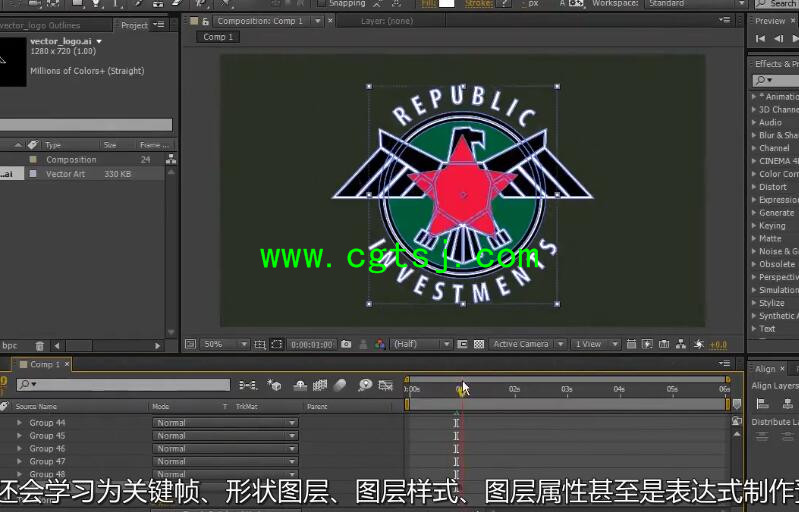Select Comp 1 timeline tab
Viewport: 799px width, 512px height.
click(45, 364)
